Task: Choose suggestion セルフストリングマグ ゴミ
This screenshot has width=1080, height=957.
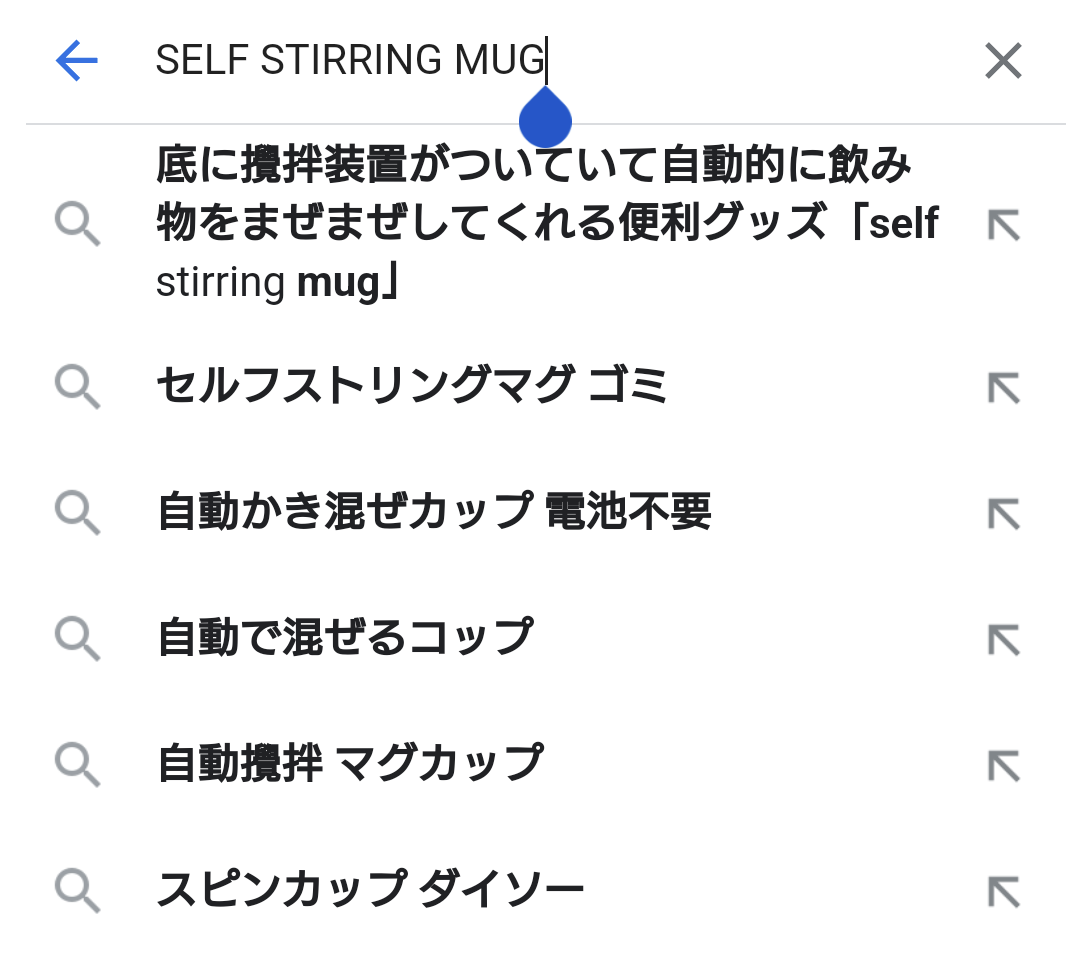Action: coord(412,386)
